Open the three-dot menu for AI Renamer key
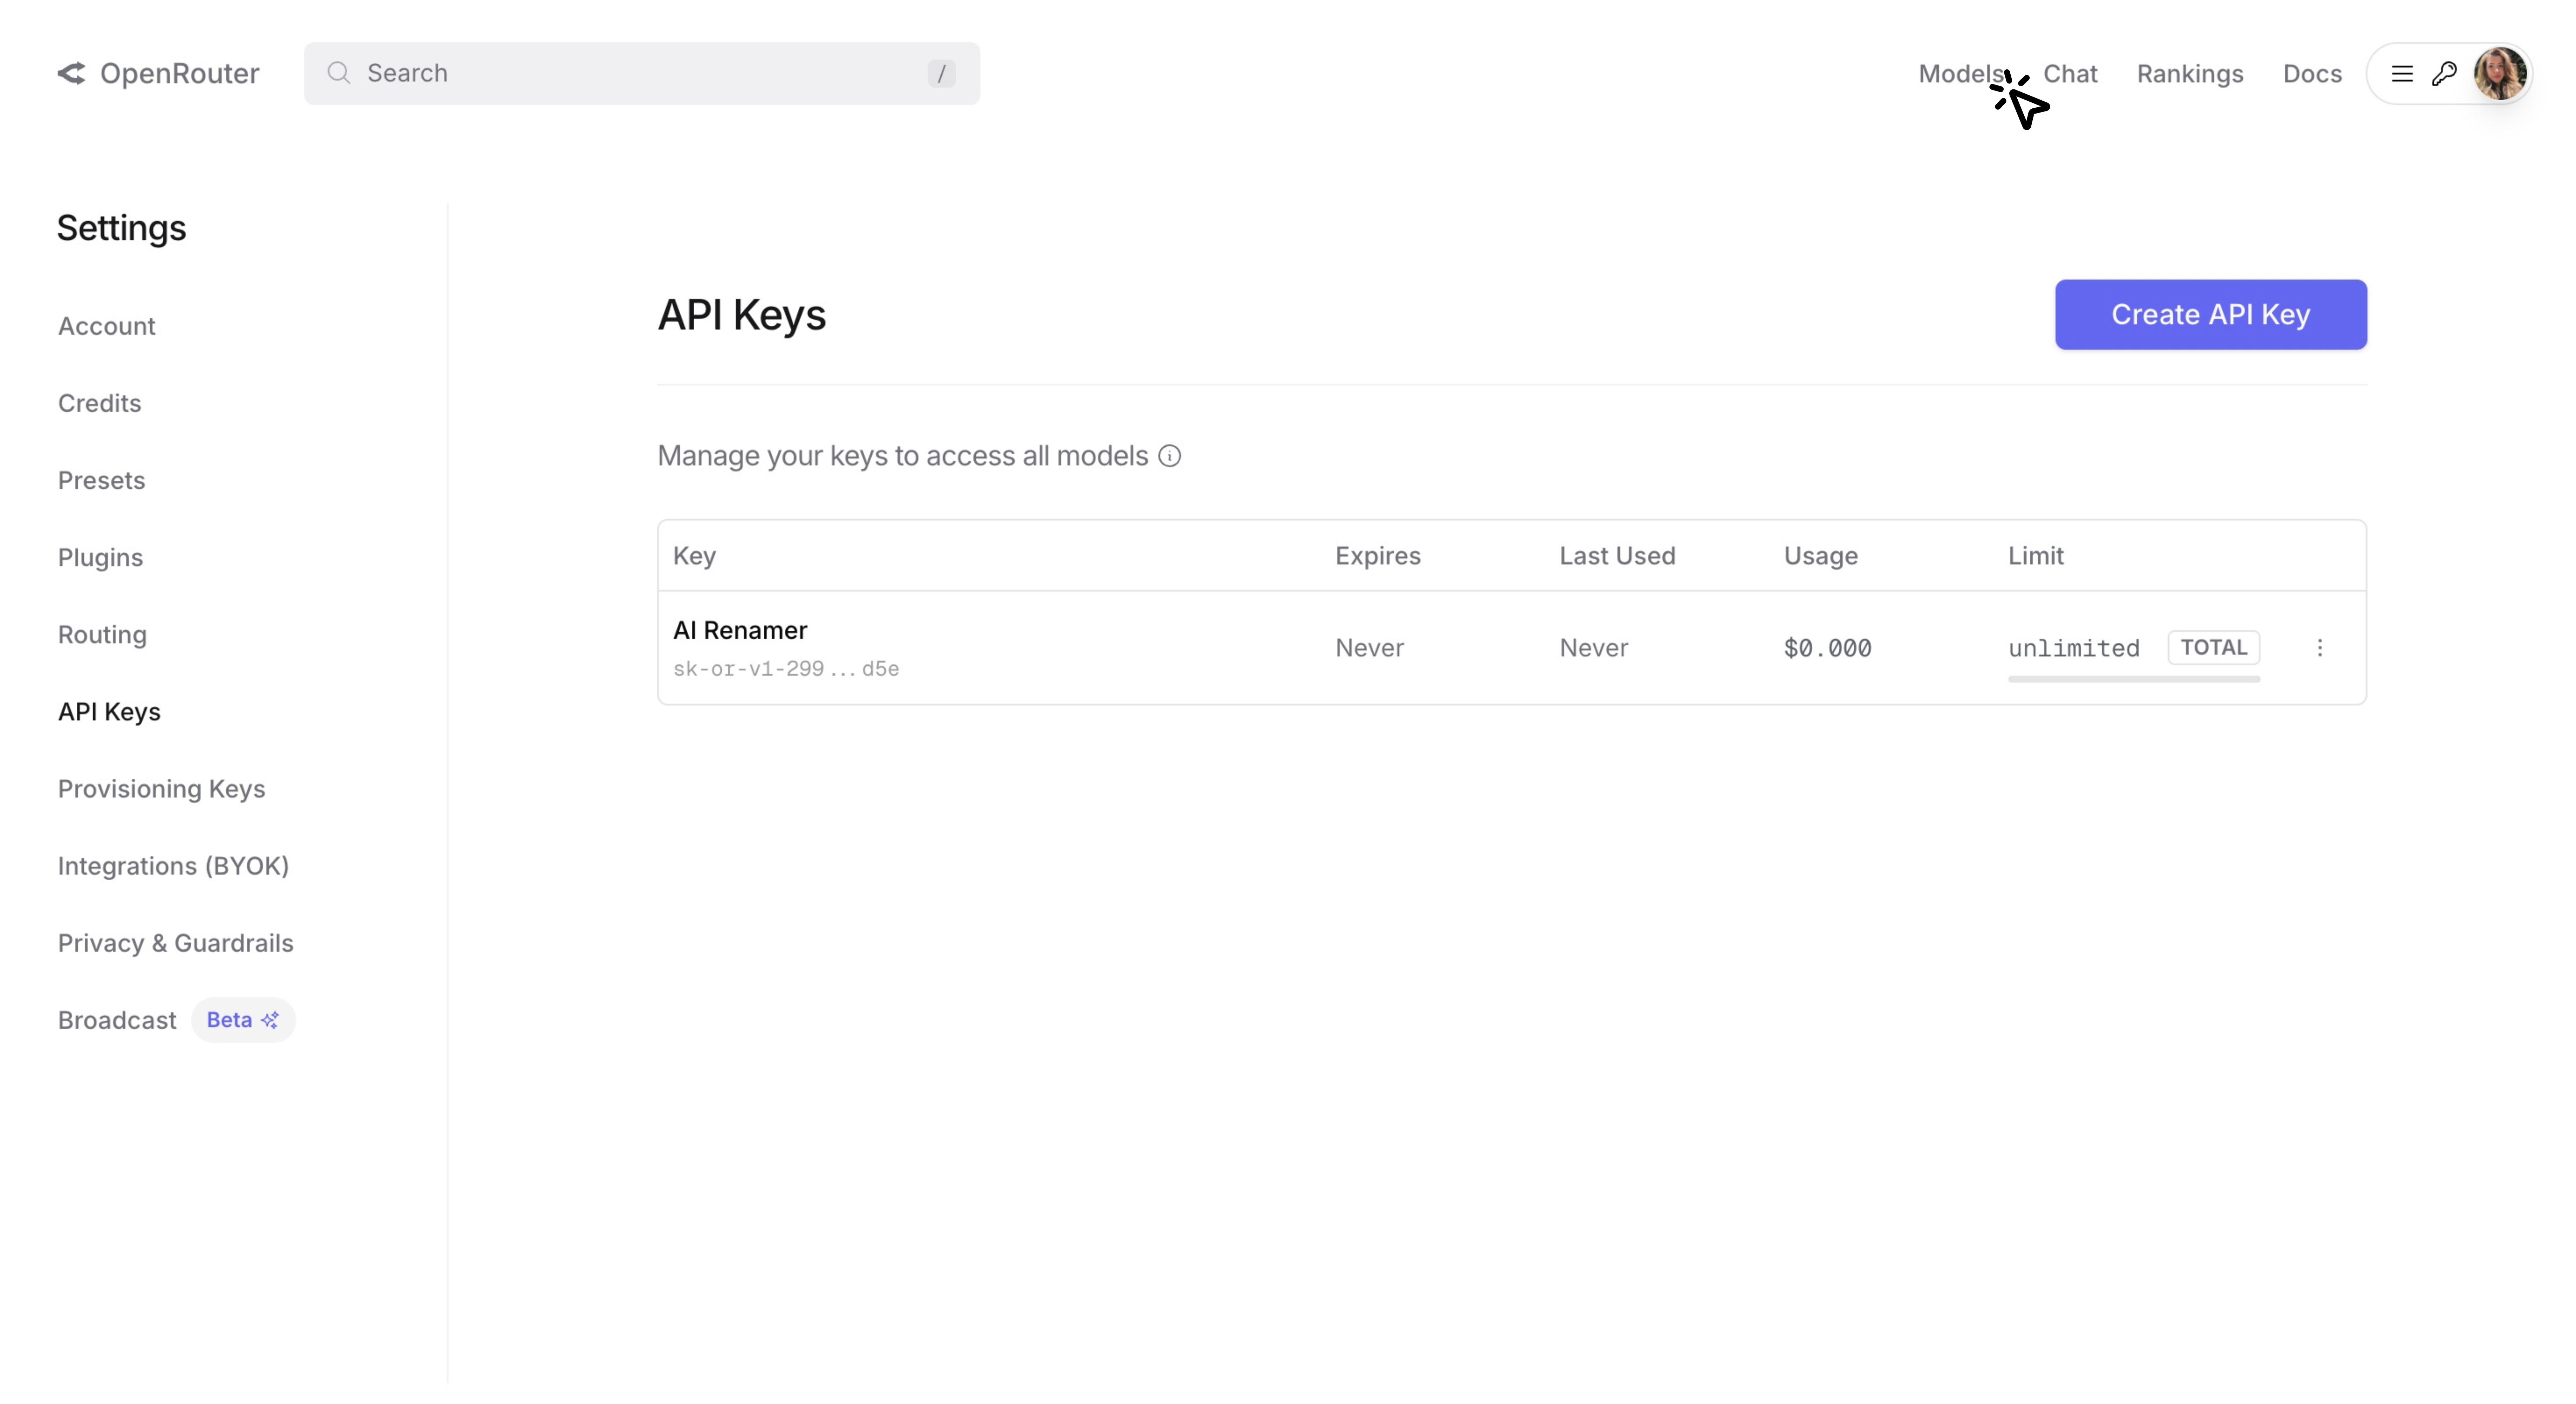 click(x=2320, y=648)
